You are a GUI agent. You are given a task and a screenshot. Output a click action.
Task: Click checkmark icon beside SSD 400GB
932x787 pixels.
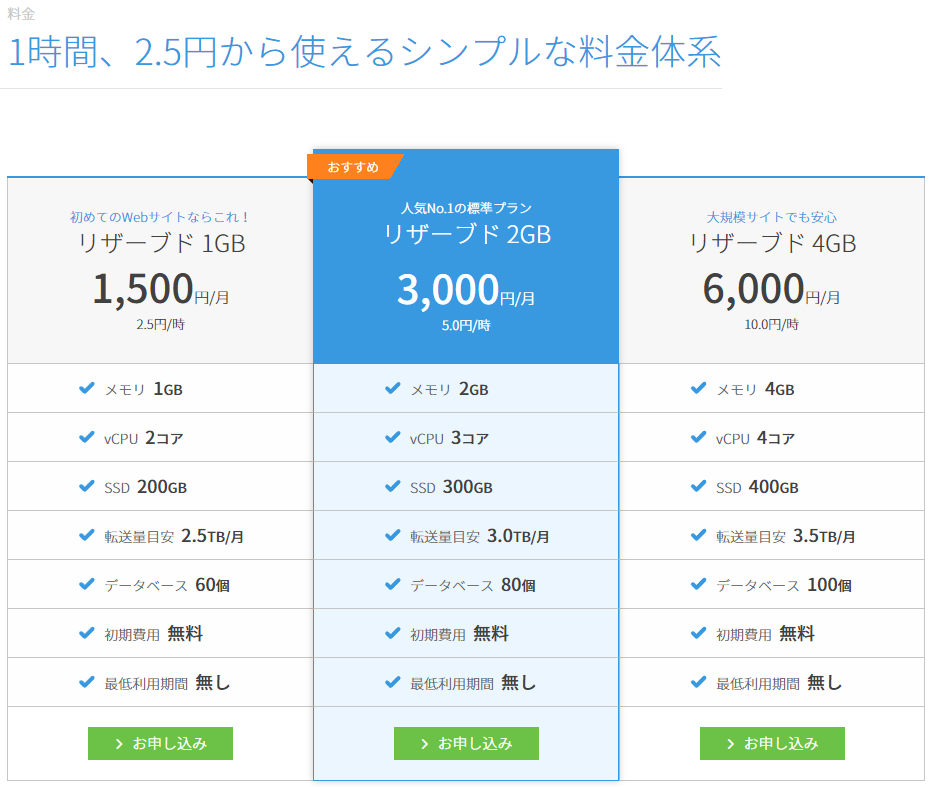coord(699,486)
